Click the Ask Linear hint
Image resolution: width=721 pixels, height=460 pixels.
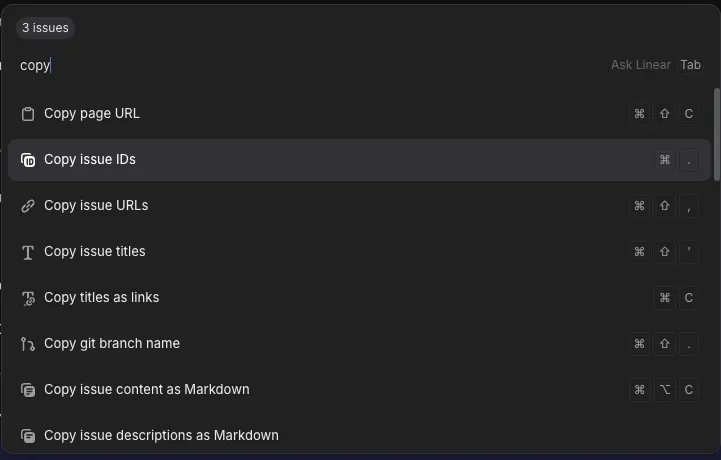pyautogui.click(x=641, y=65)
